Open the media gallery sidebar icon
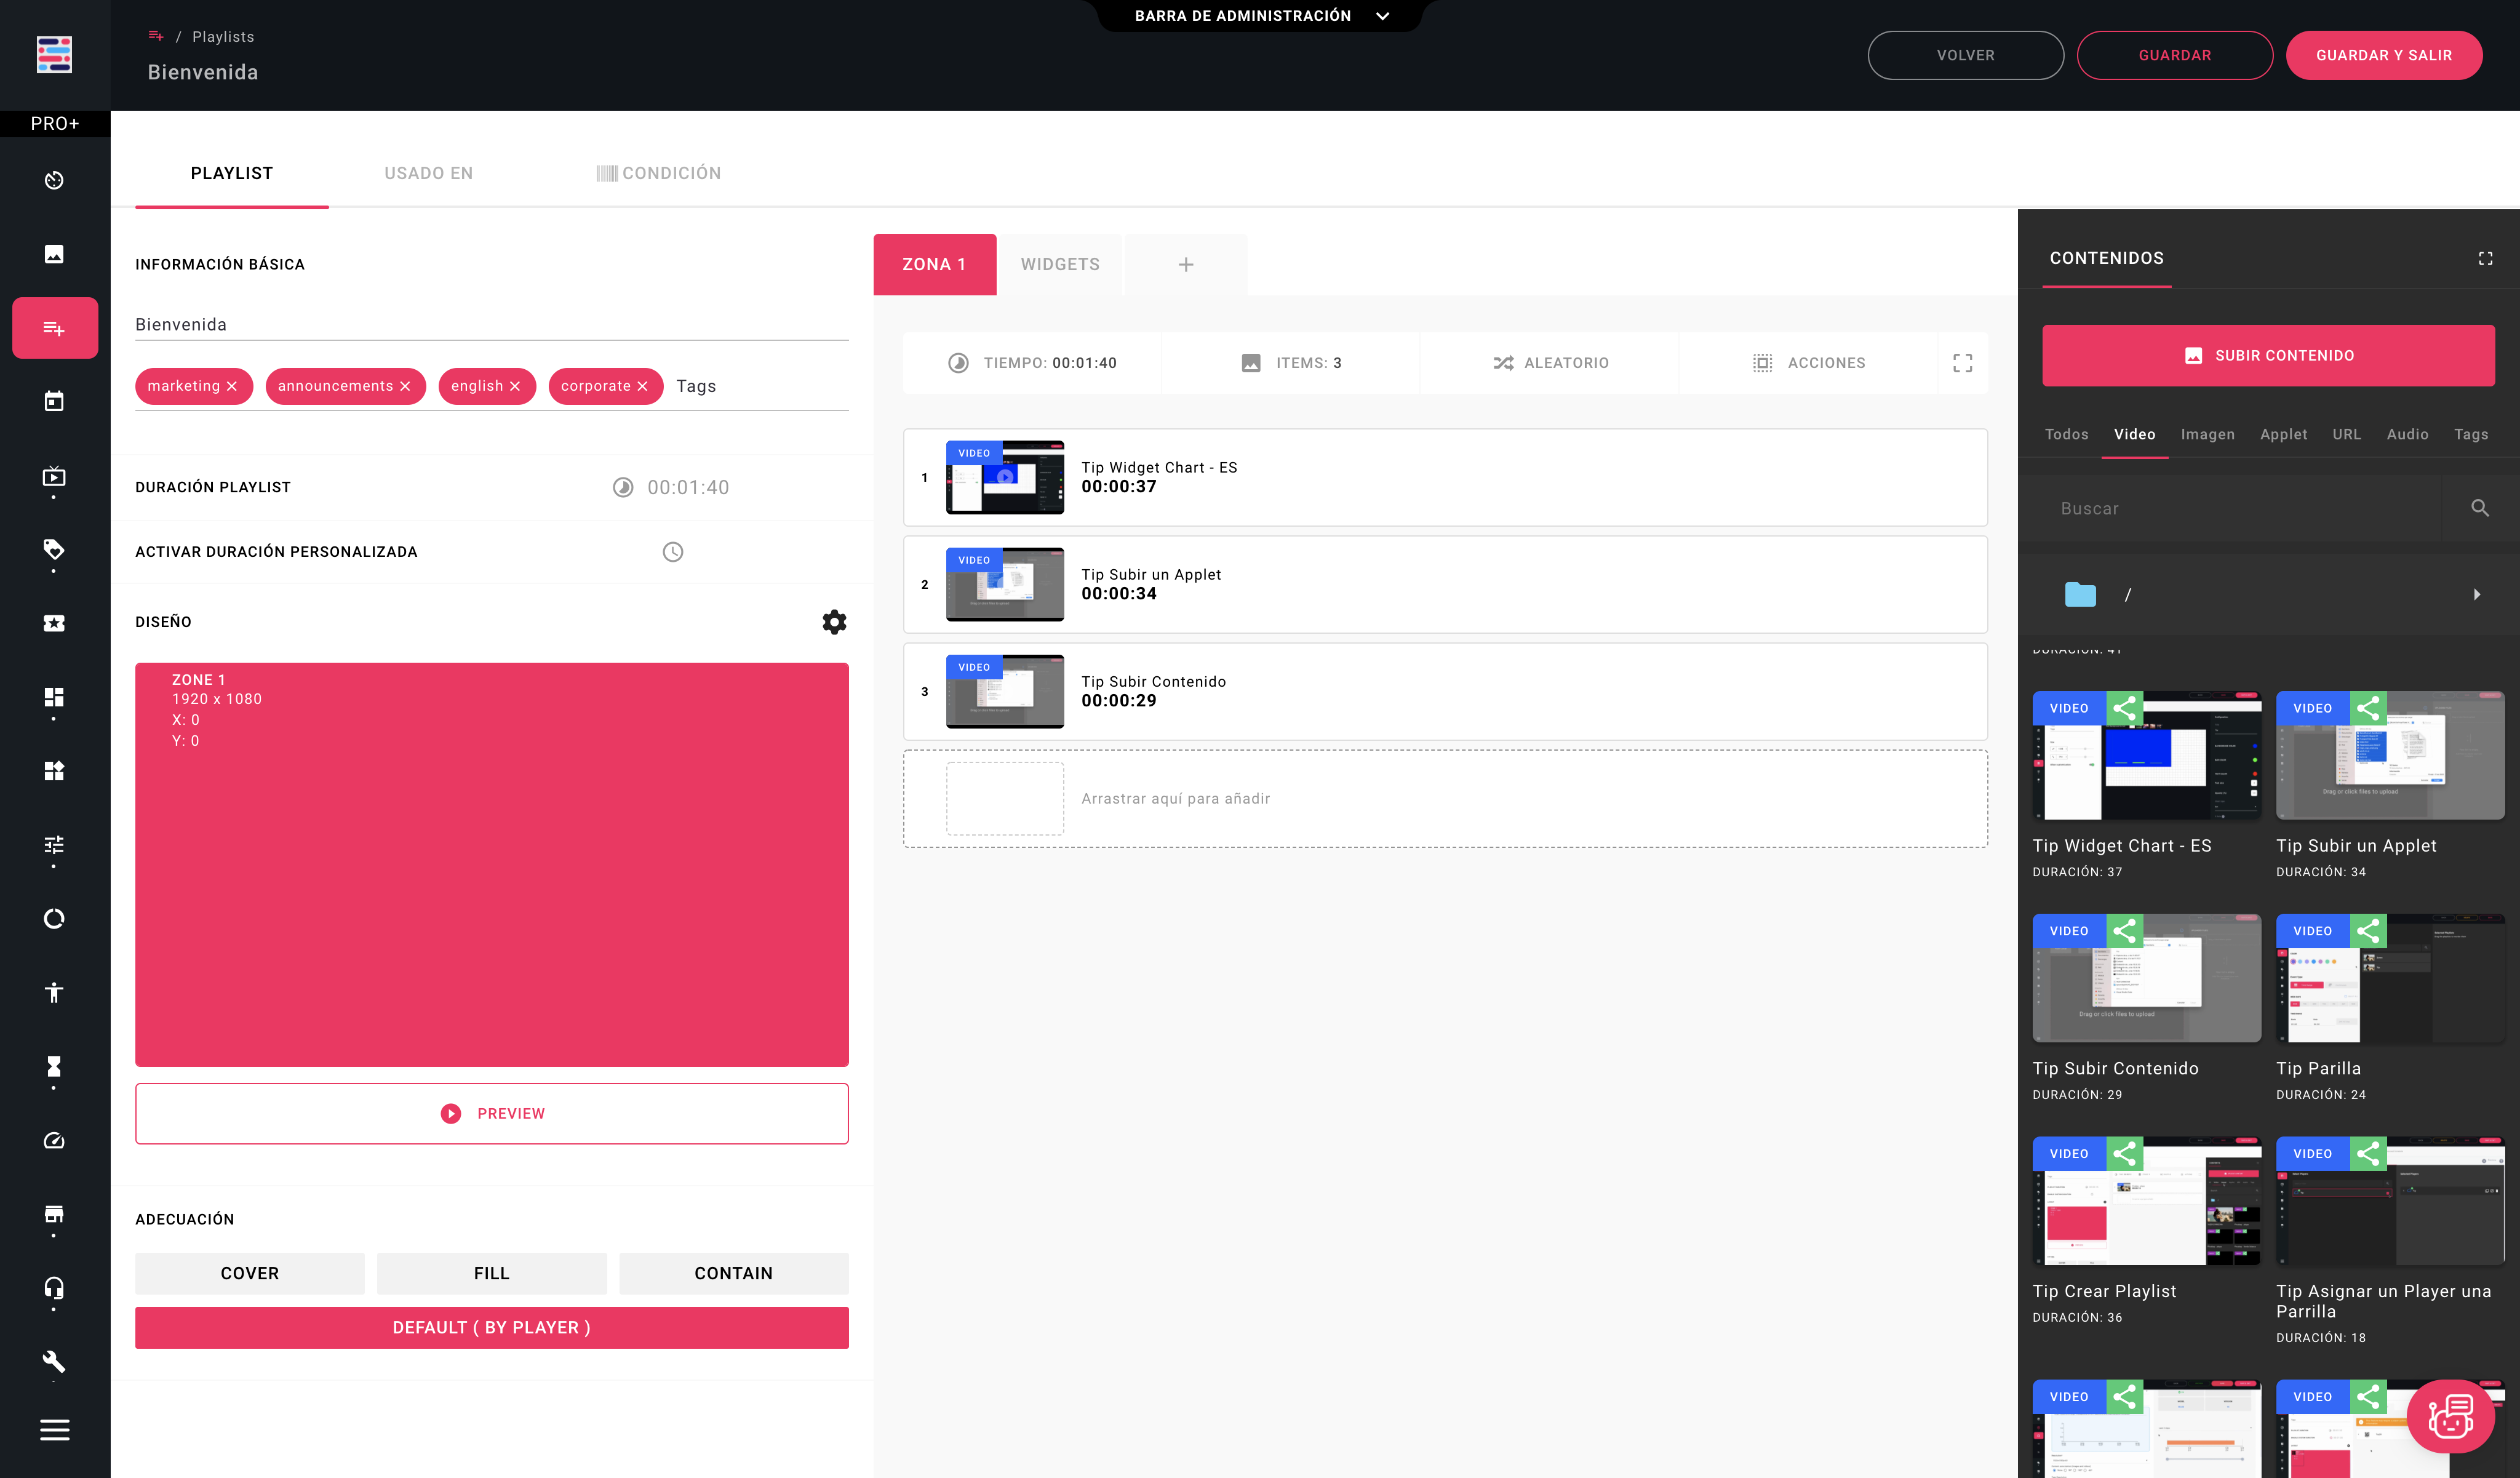The height and width of the screenshot is (1478, 2520). point(54,254)
